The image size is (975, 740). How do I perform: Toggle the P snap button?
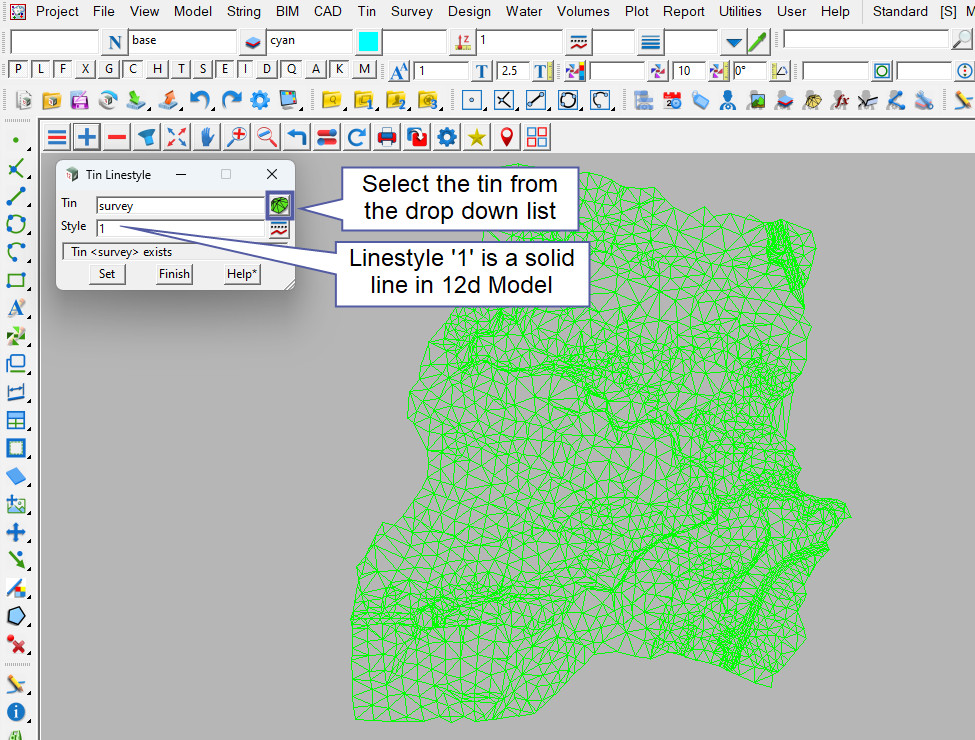(x=18, y=69)
